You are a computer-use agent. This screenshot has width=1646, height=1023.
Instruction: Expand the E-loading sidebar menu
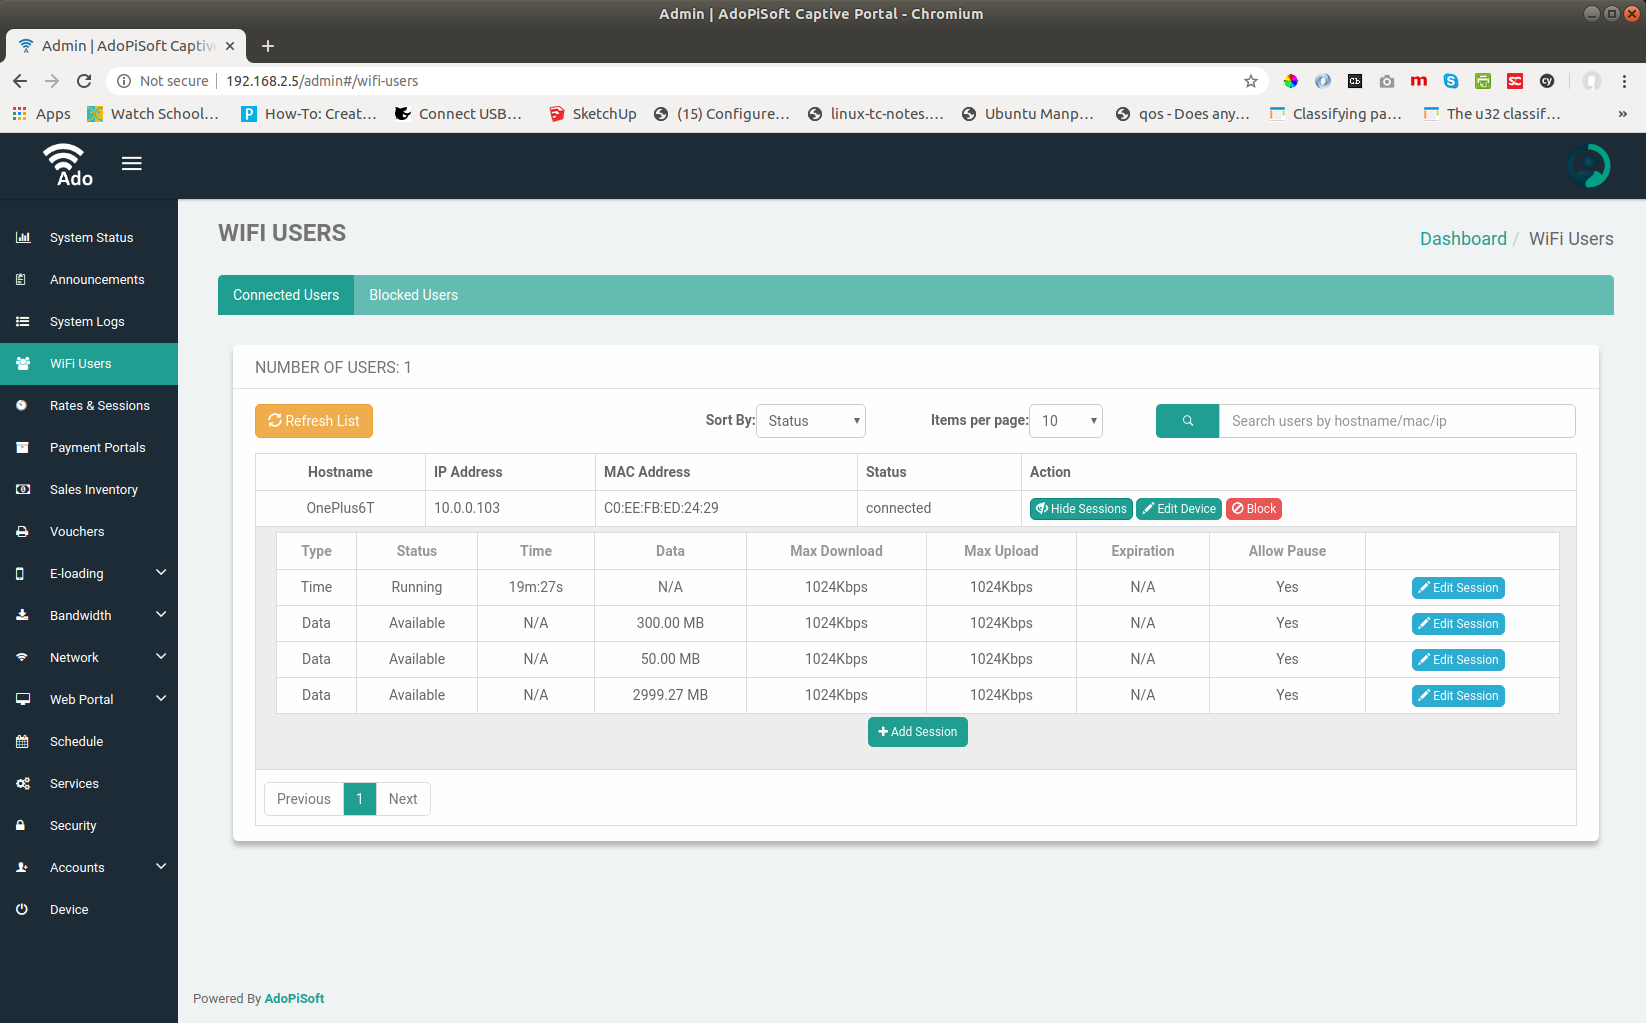click(x=89, y=574)
